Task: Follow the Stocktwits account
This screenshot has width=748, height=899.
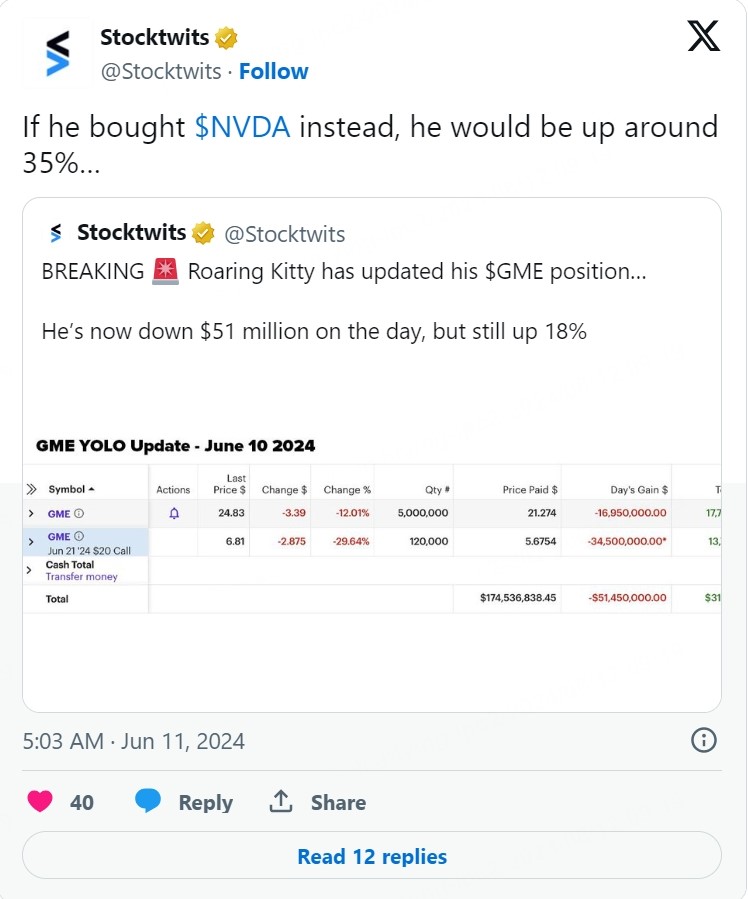Action: pyautogui.click(x=273, y=71)
